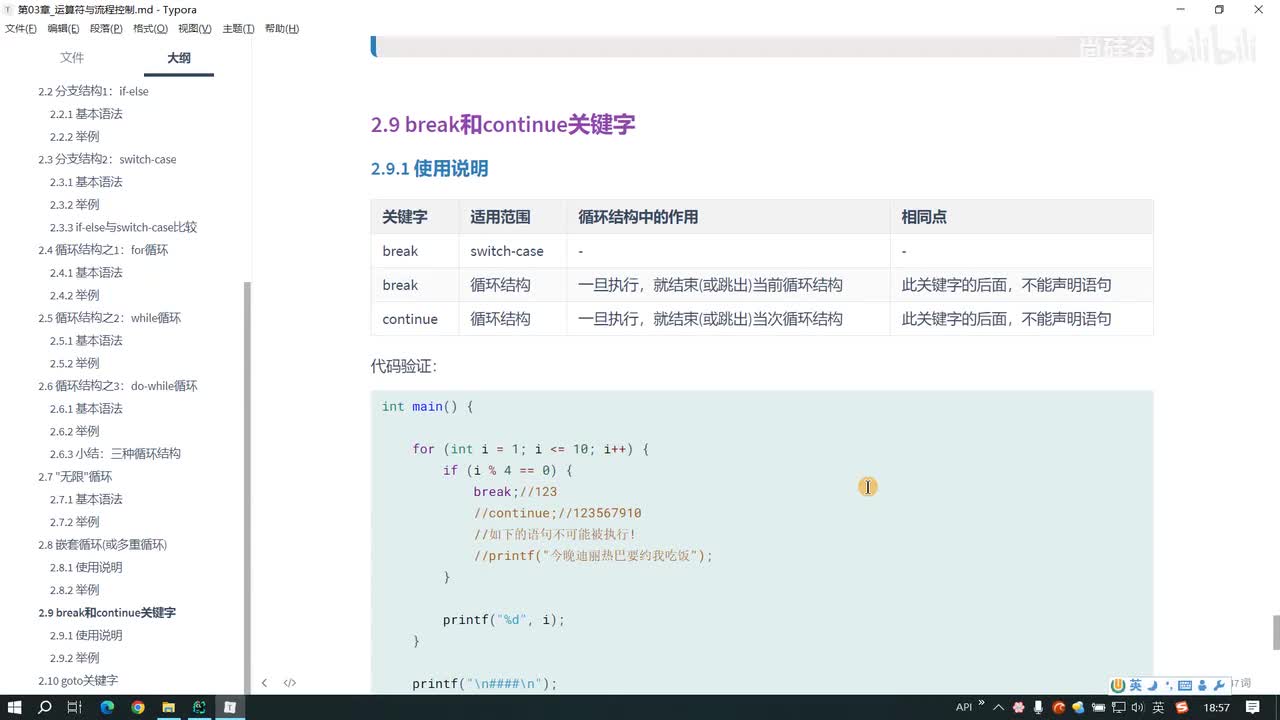Click the Typora taskbar icon
The image size is (1280, 720).
pos(230,707)
